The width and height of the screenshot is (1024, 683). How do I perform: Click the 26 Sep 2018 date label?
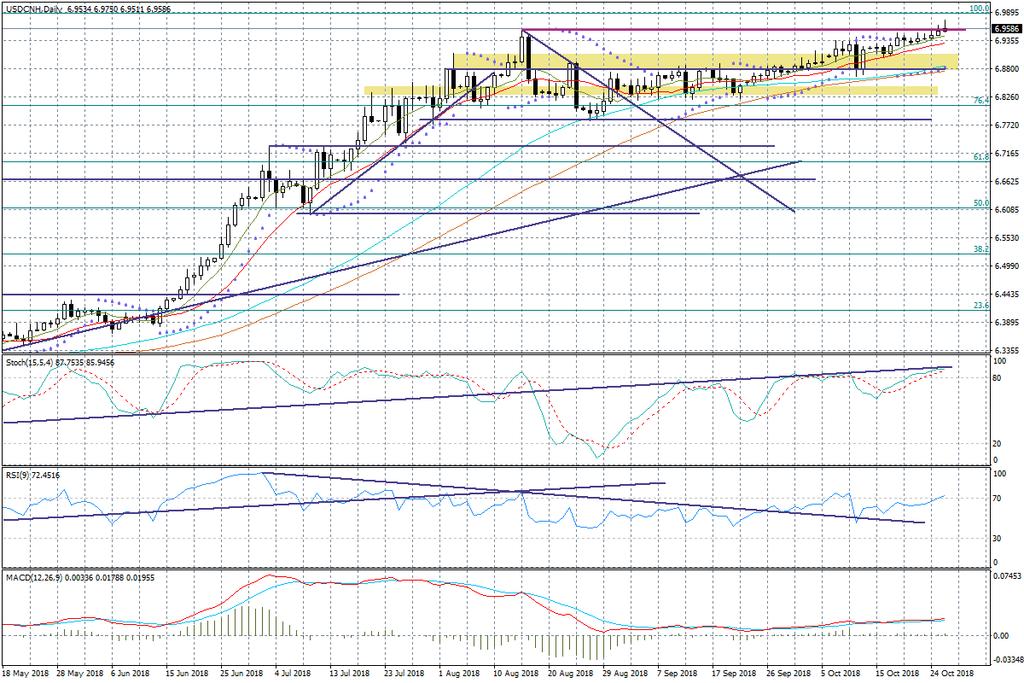click(788, 673)
